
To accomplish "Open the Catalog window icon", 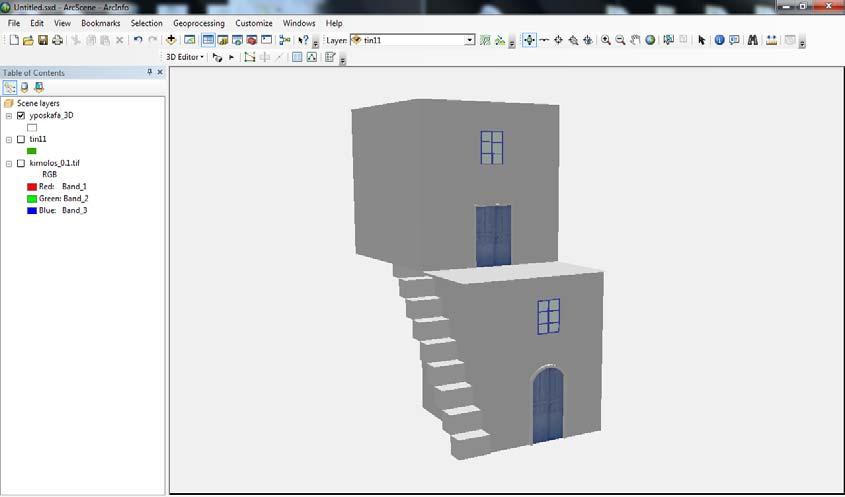I will 223,40.
